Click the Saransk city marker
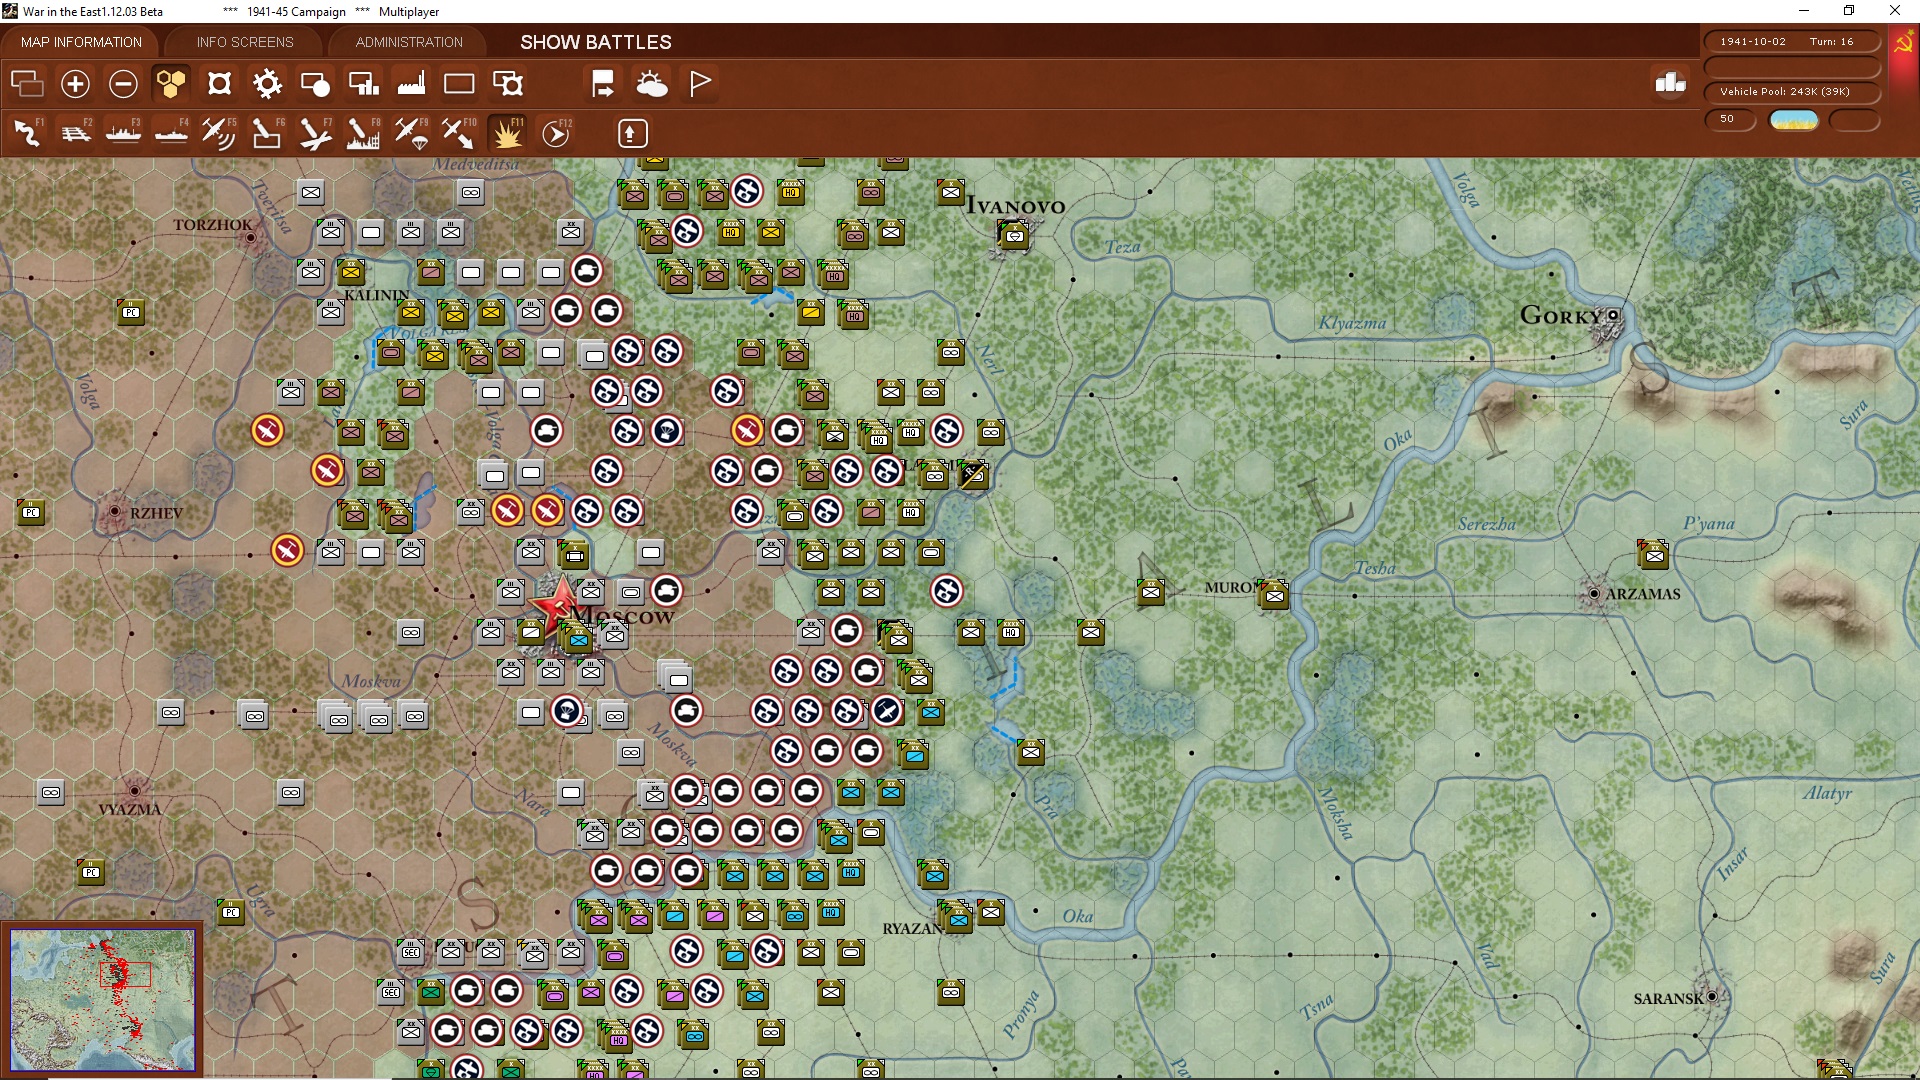1920x1080 pixels. point(1712,997)
